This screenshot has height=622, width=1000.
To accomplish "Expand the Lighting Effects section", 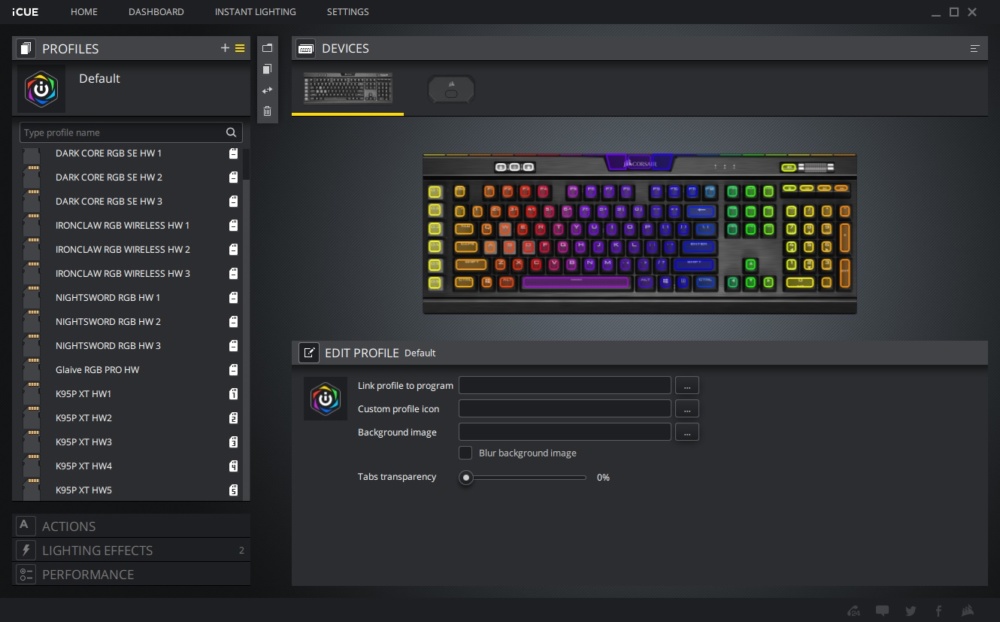I will (x=131, y=550).
